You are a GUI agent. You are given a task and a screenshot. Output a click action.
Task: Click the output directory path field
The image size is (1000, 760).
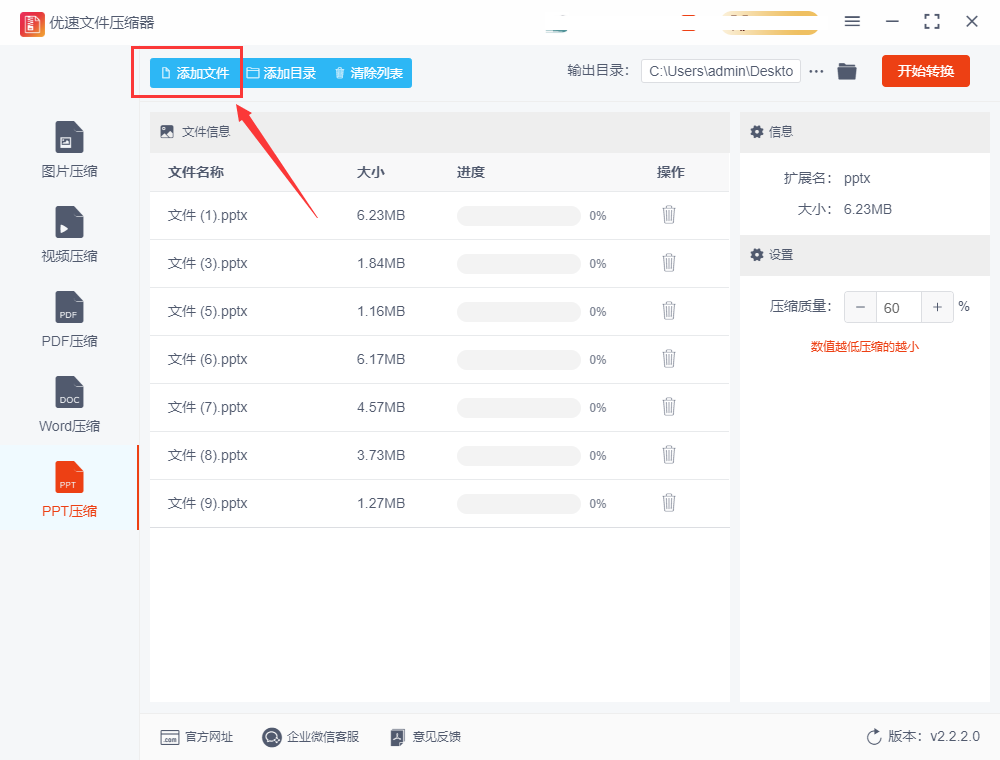[721, 71]
